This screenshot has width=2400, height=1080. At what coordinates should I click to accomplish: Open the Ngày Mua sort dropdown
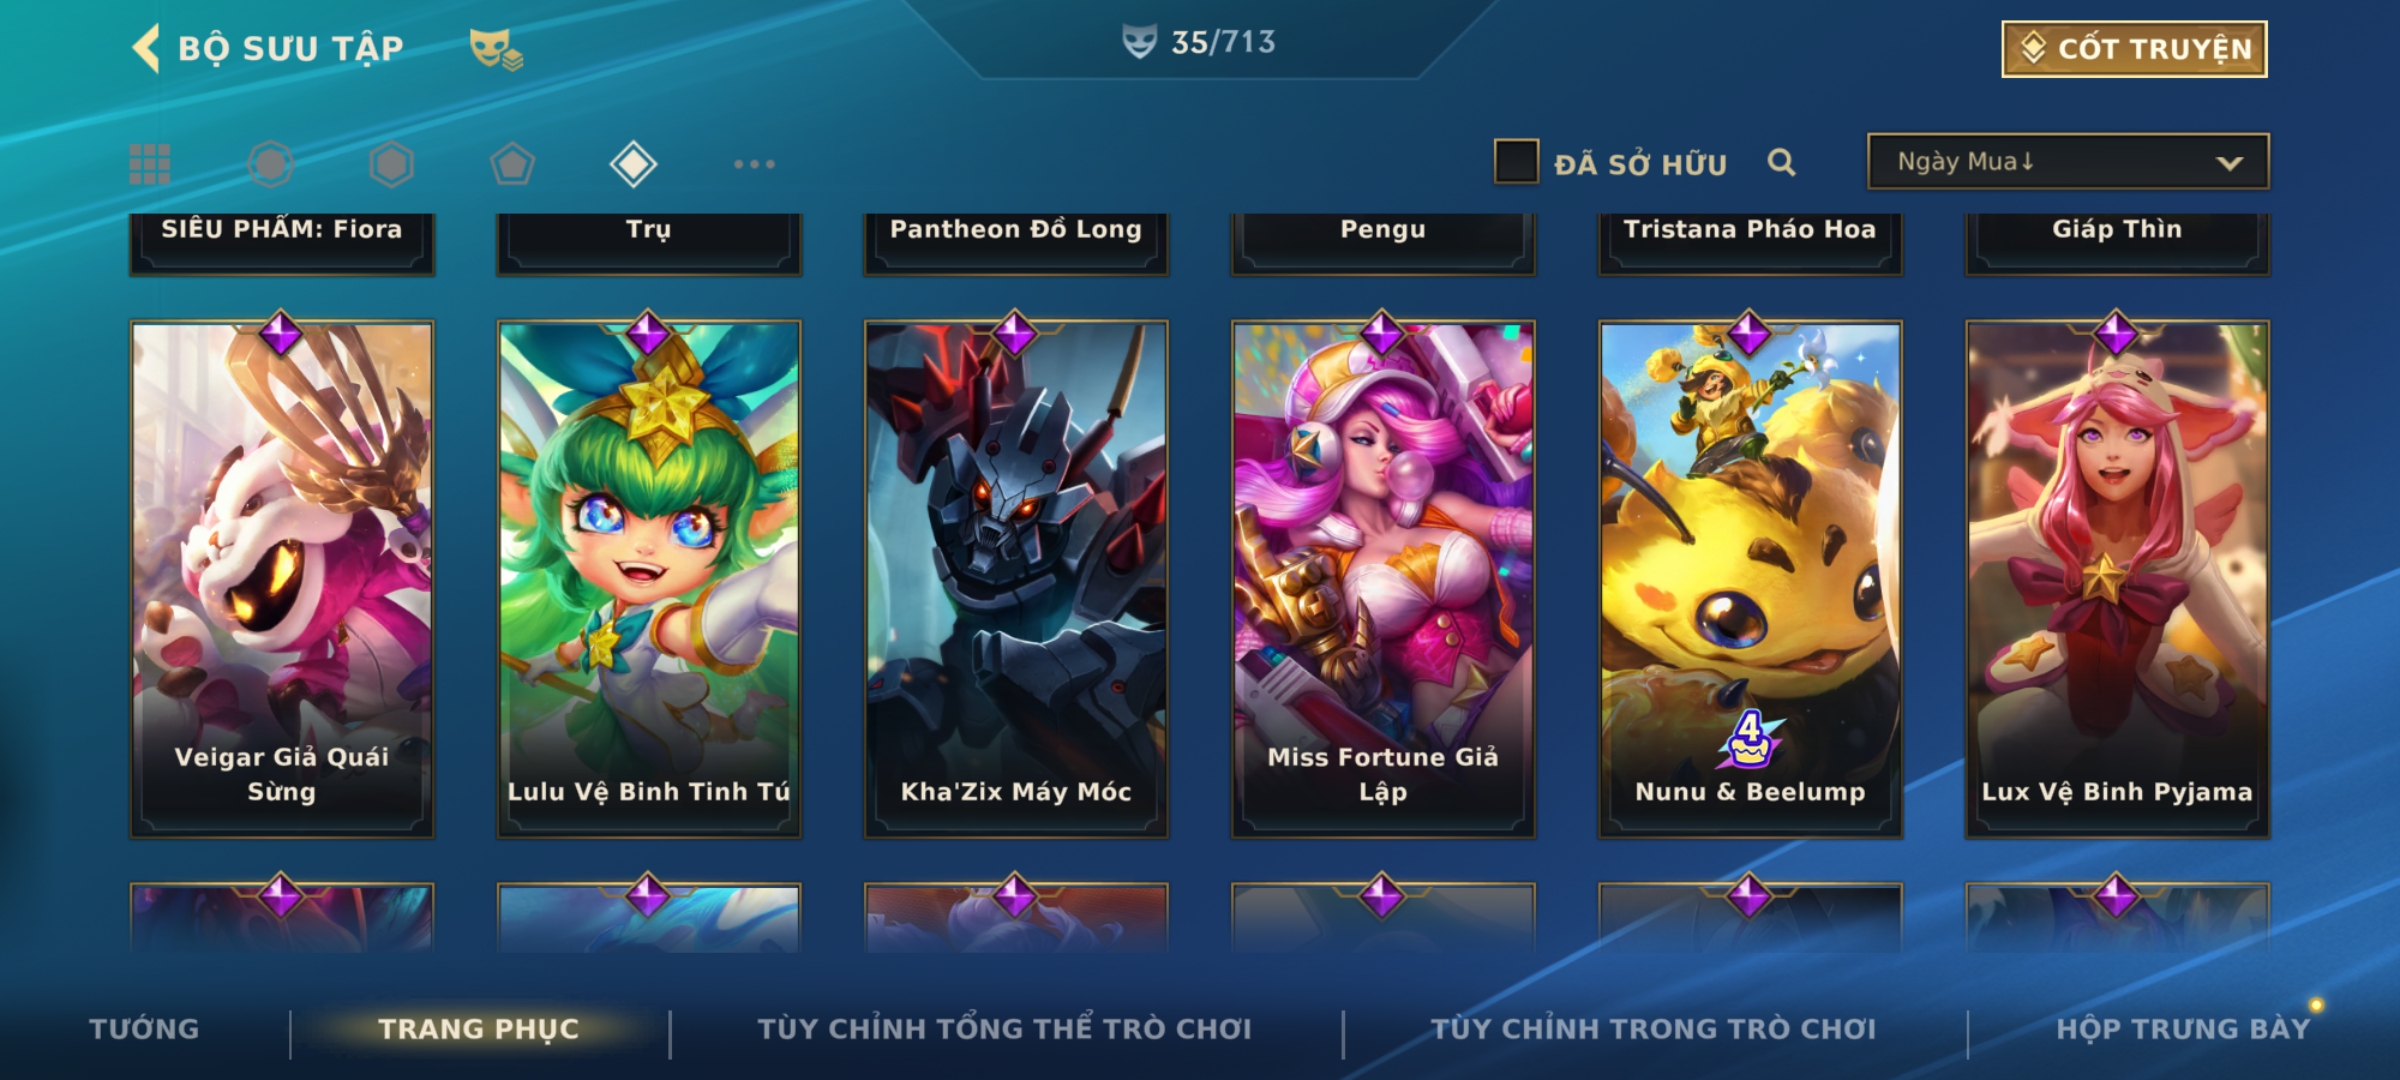tap(2068, 161)
